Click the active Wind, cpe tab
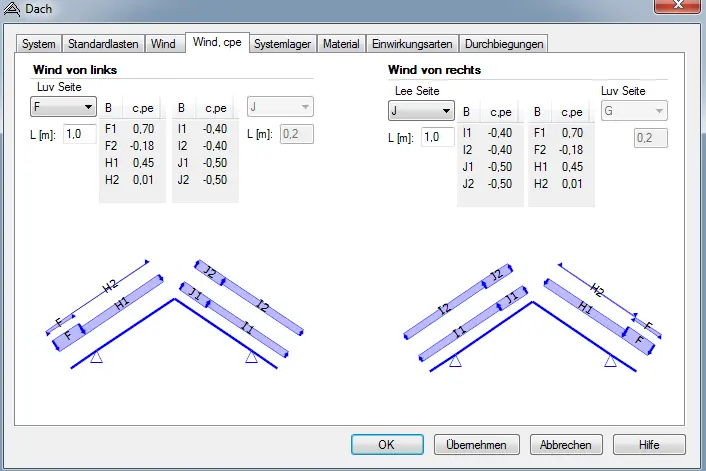This screenshot has width=706, height=471. 217,42
